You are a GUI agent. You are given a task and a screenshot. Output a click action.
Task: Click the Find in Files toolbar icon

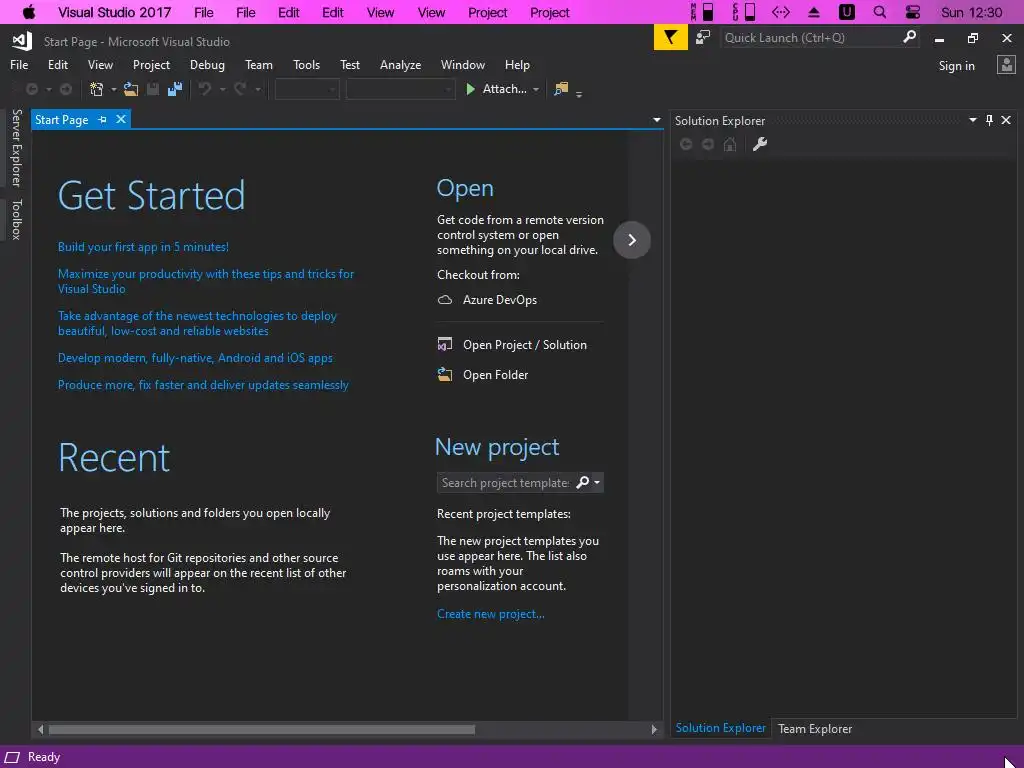[561, 89]
